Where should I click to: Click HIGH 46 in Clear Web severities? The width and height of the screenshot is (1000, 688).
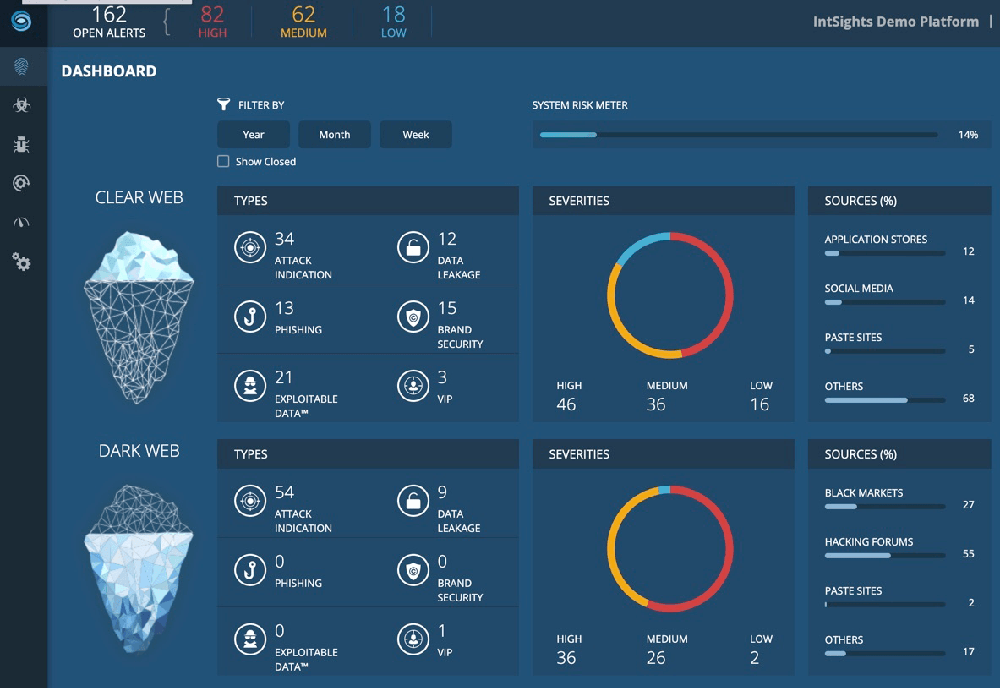[x=567, y=395]
